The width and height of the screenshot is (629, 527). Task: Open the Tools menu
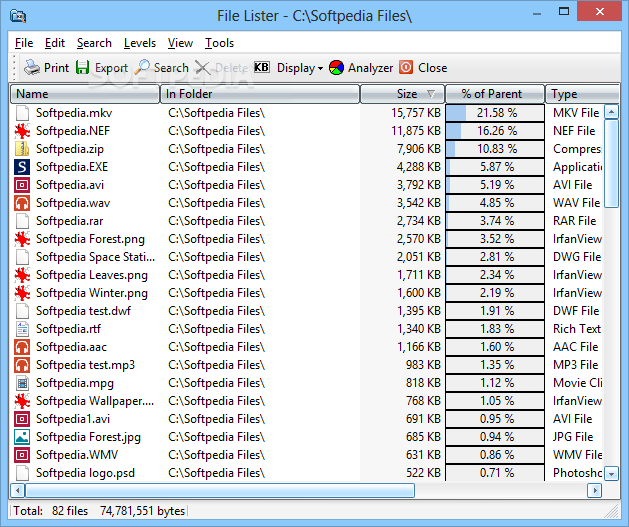[x=219, y=43]
